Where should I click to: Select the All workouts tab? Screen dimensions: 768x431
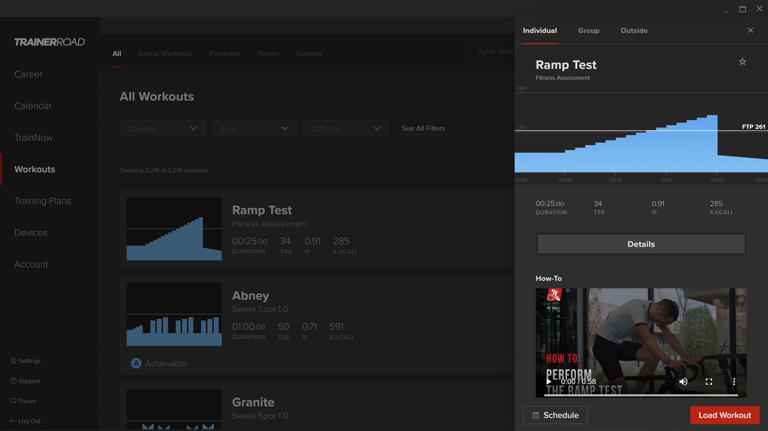117,53
